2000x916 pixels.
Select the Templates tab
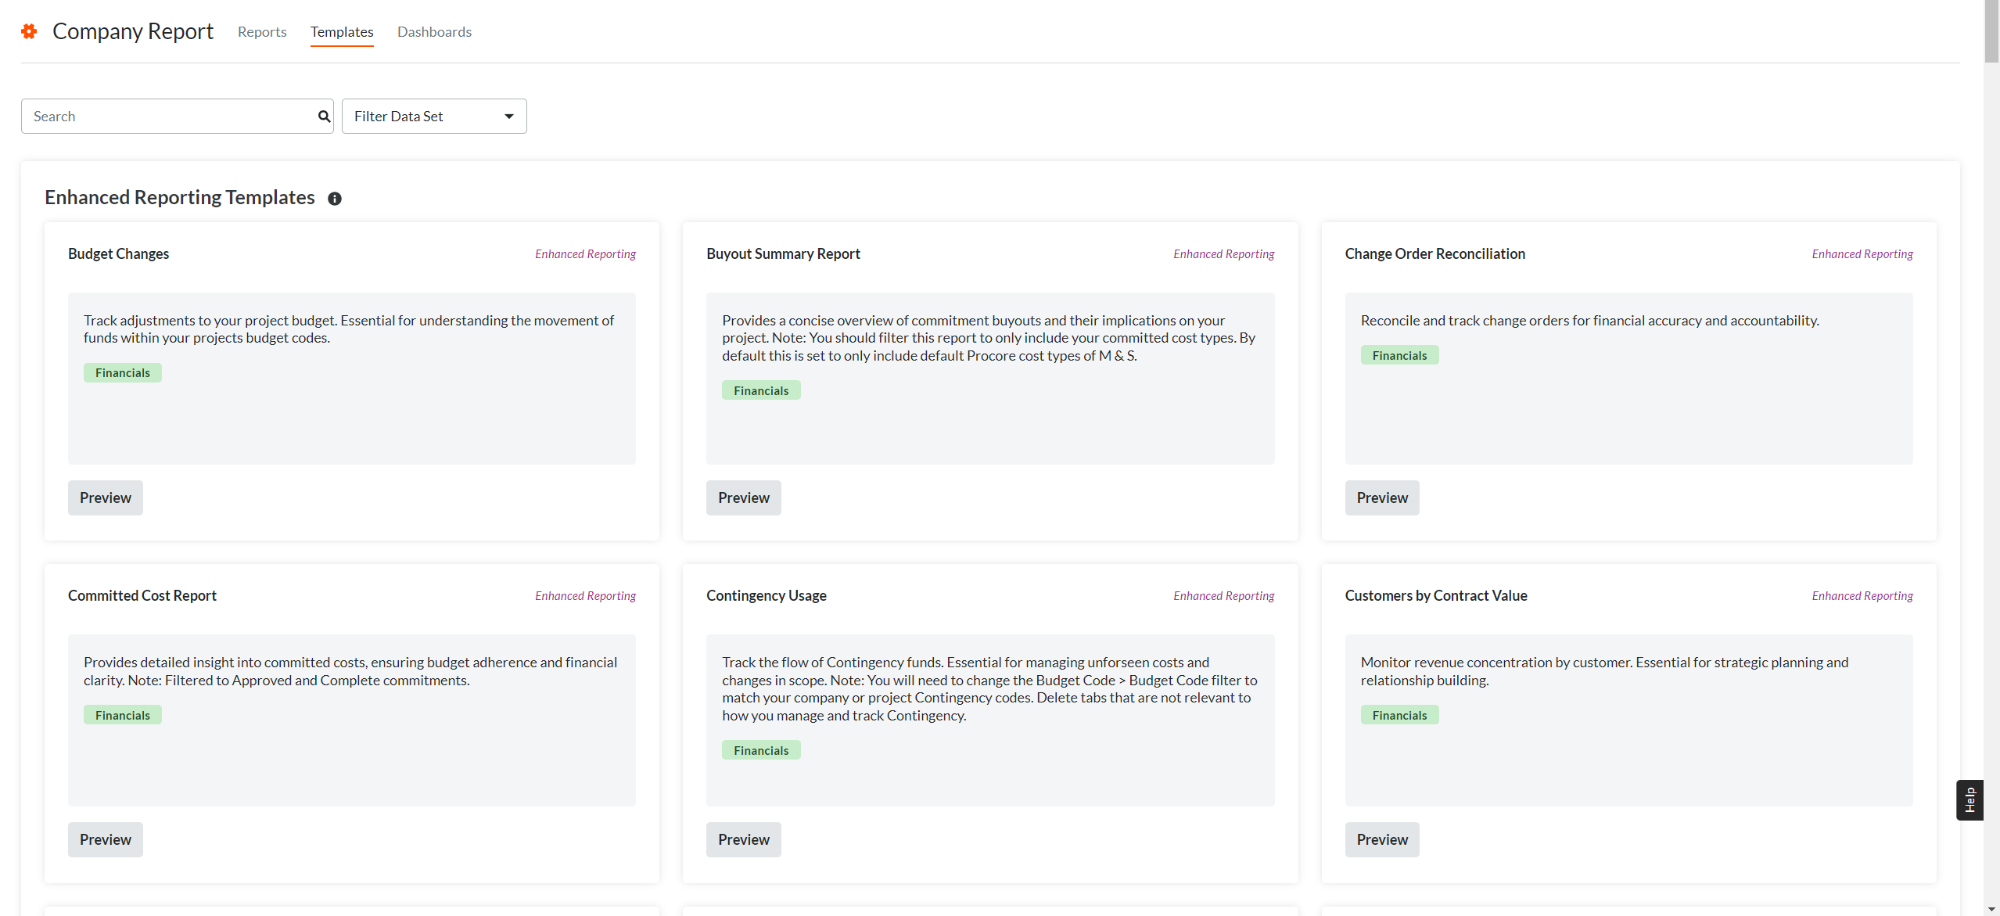pyautogui.click(x=341, y=31)
